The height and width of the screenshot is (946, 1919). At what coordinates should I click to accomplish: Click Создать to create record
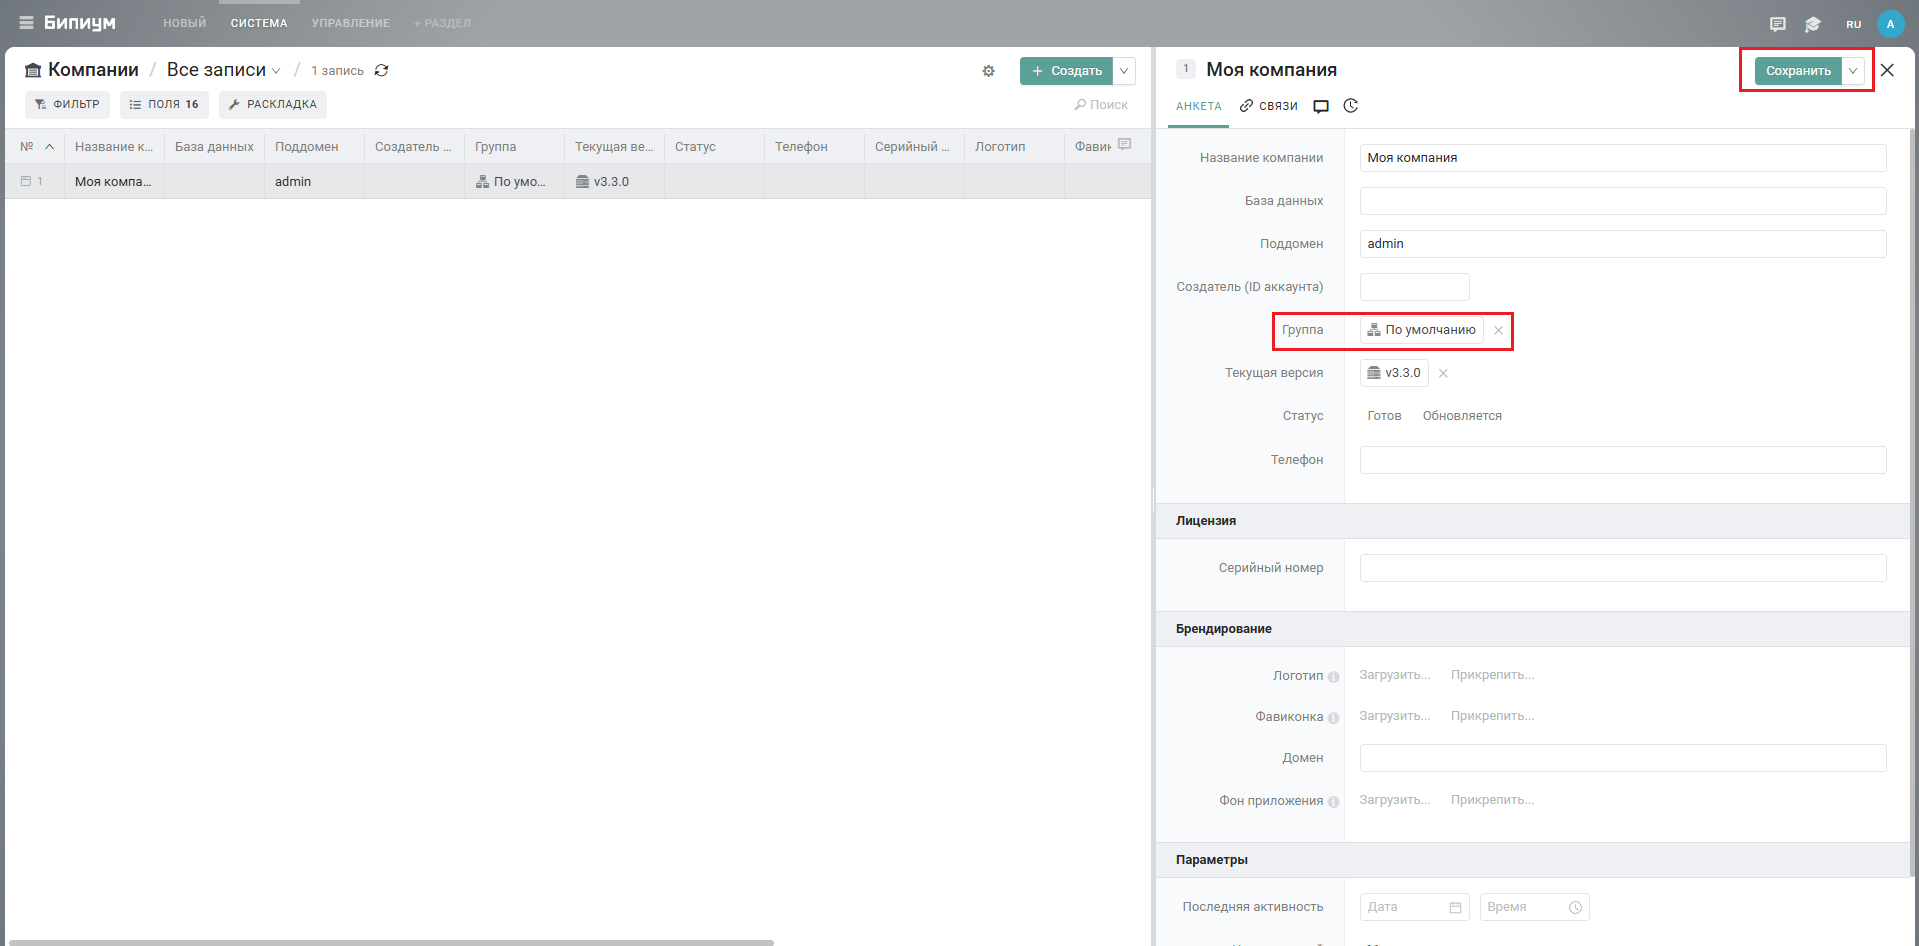coord(1066,71)
